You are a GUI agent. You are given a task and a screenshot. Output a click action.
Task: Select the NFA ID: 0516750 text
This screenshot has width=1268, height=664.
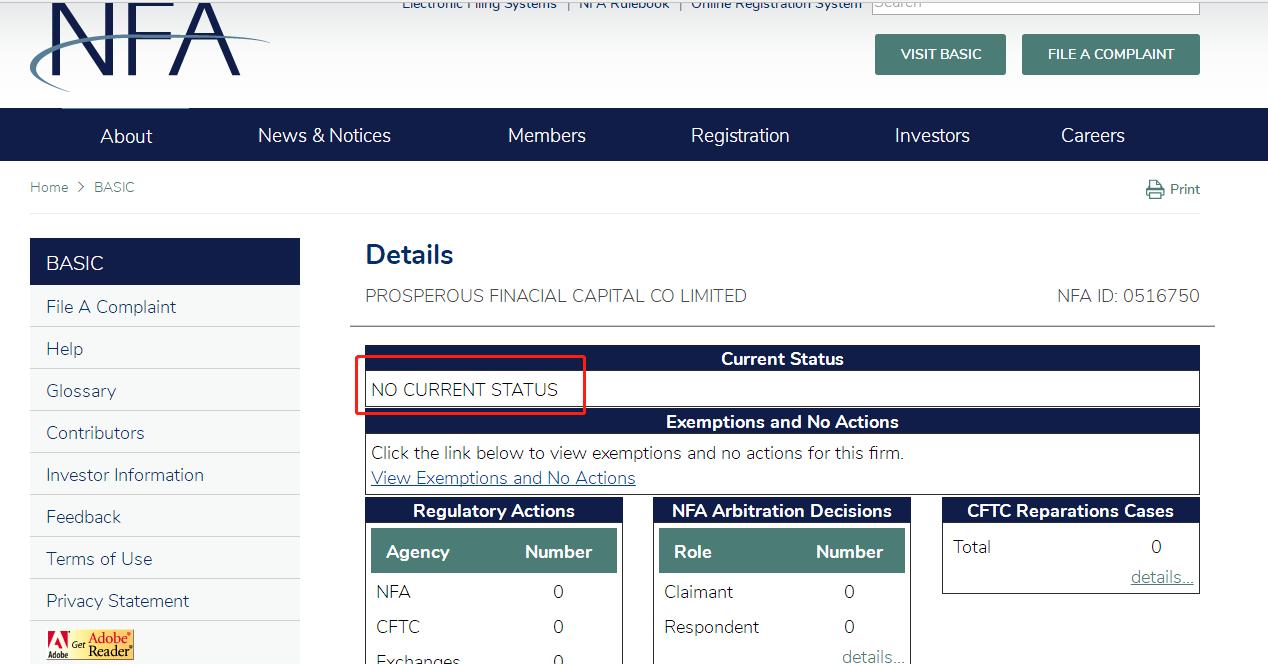[1128, 296]
